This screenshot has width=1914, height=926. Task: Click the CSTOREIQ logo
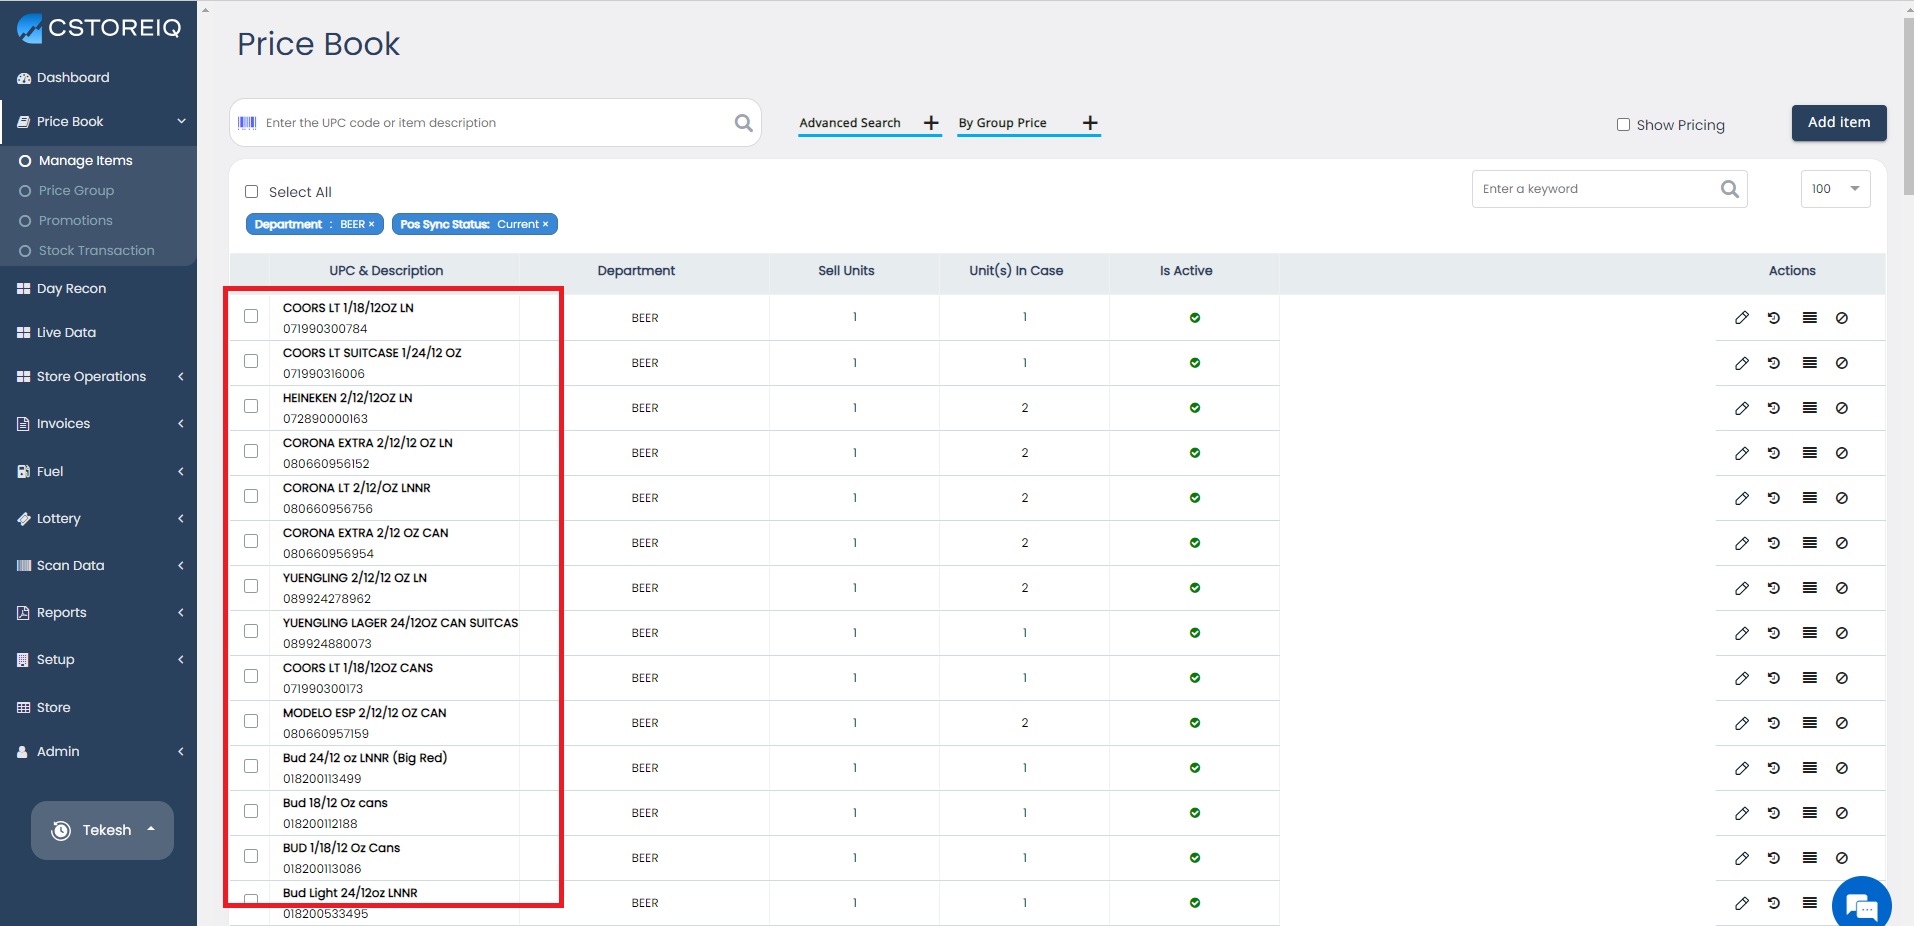pyautogui.click(x=99, y=28)
